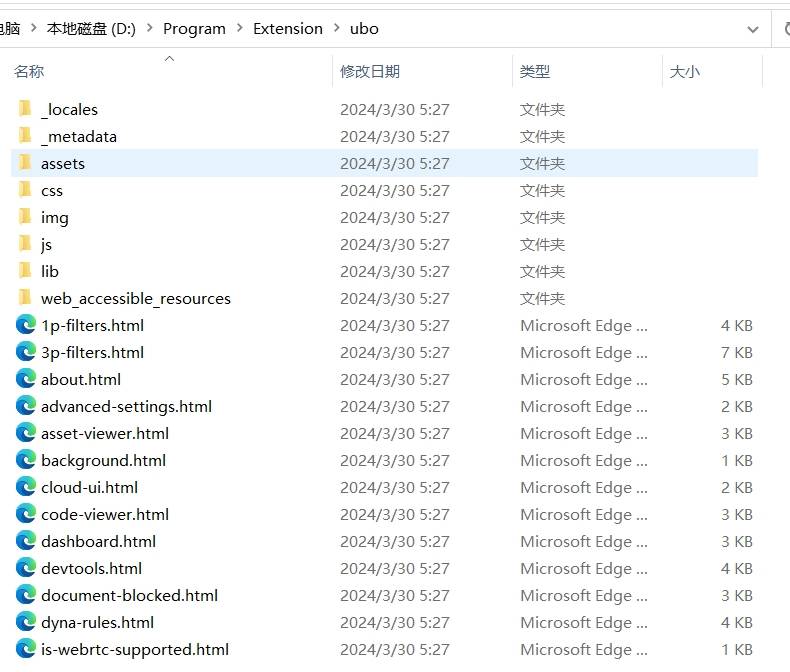
Task: Click the chevron after Program in breadcrumb
Action: [x=240, y=29]
